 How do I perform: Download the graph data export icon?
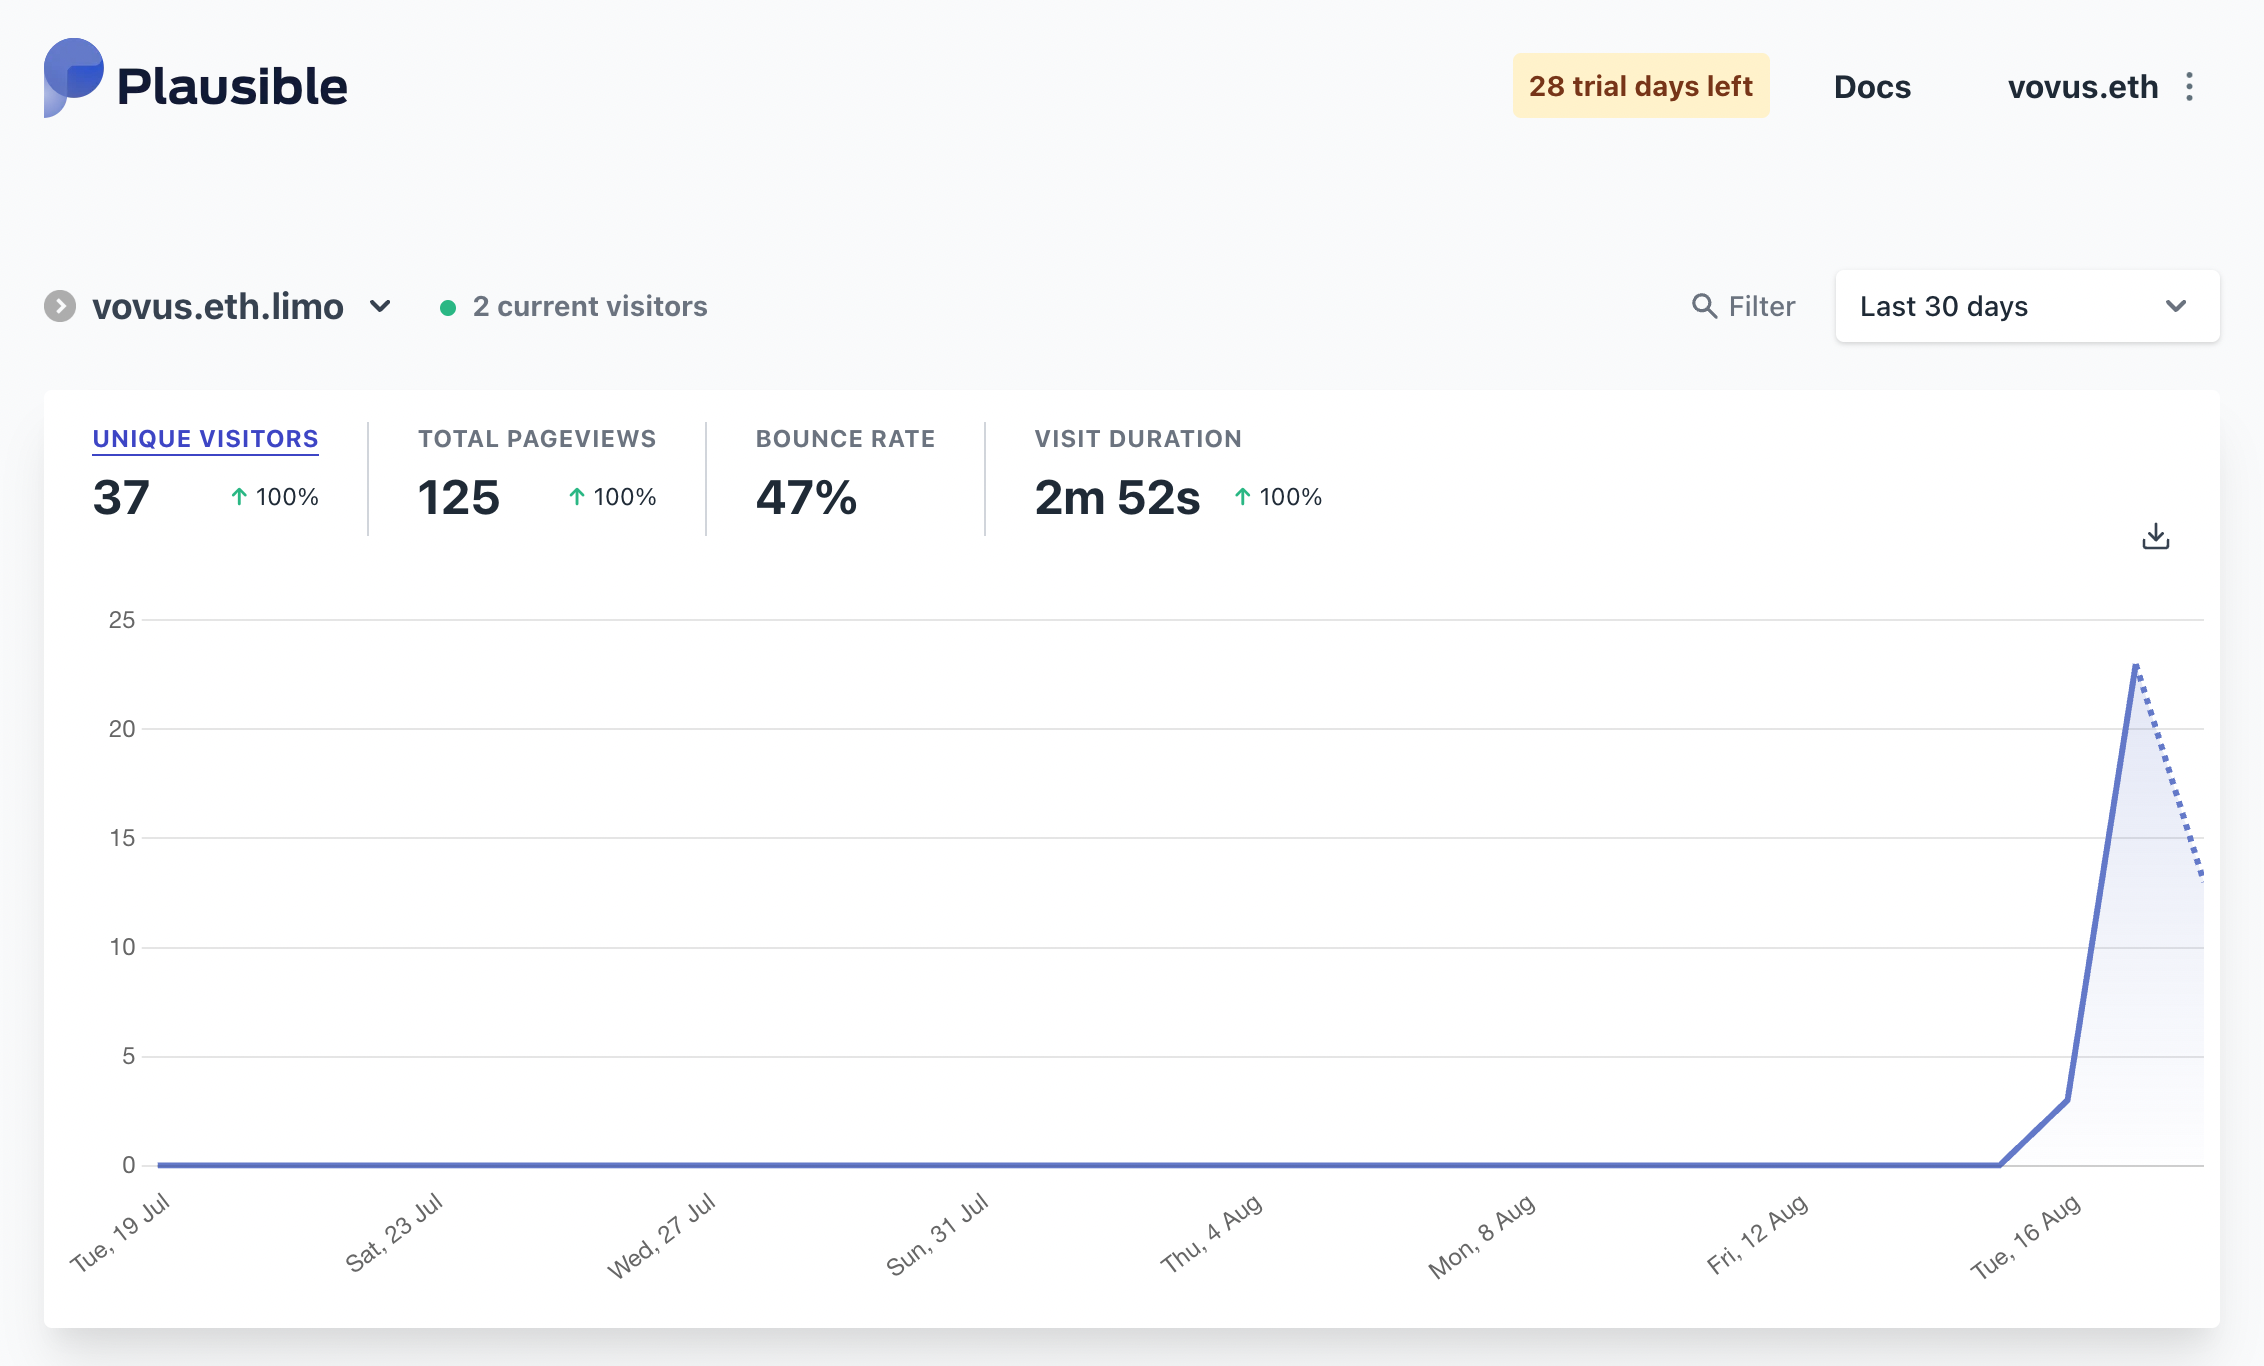tap(2156, 537)
